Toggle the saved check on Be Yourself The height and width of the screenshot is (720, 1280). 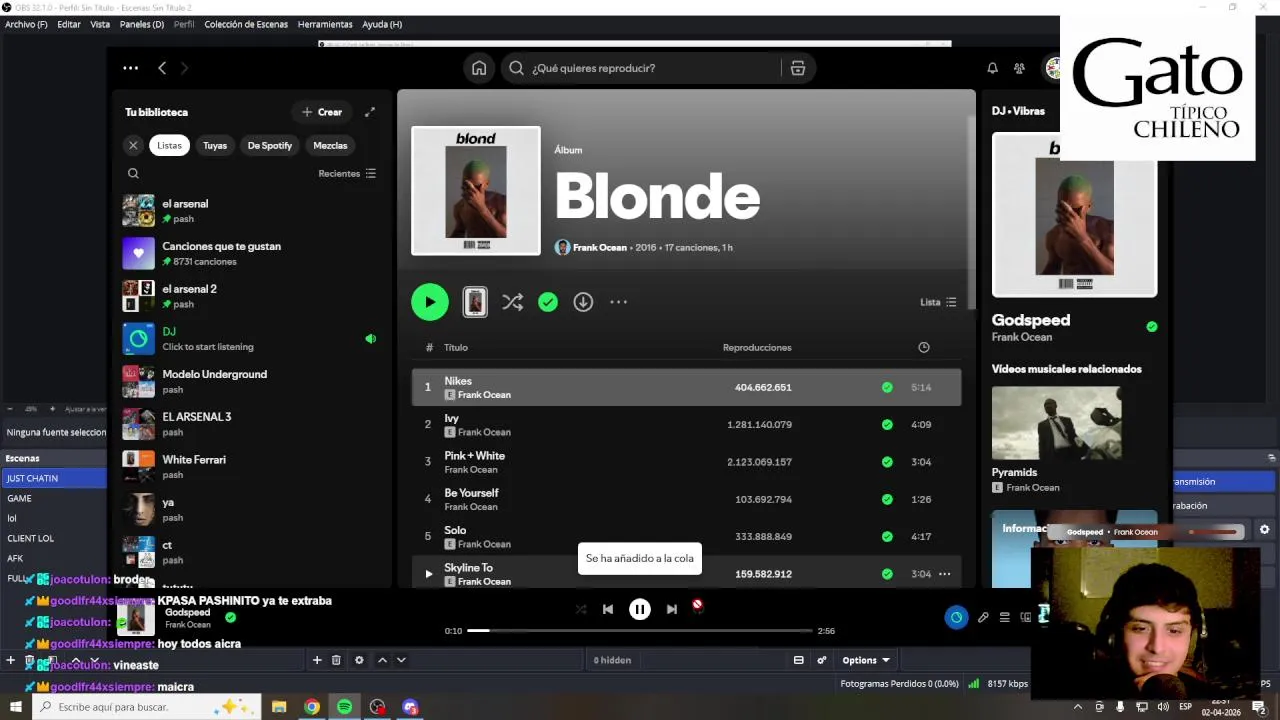[x=887, y=499]
